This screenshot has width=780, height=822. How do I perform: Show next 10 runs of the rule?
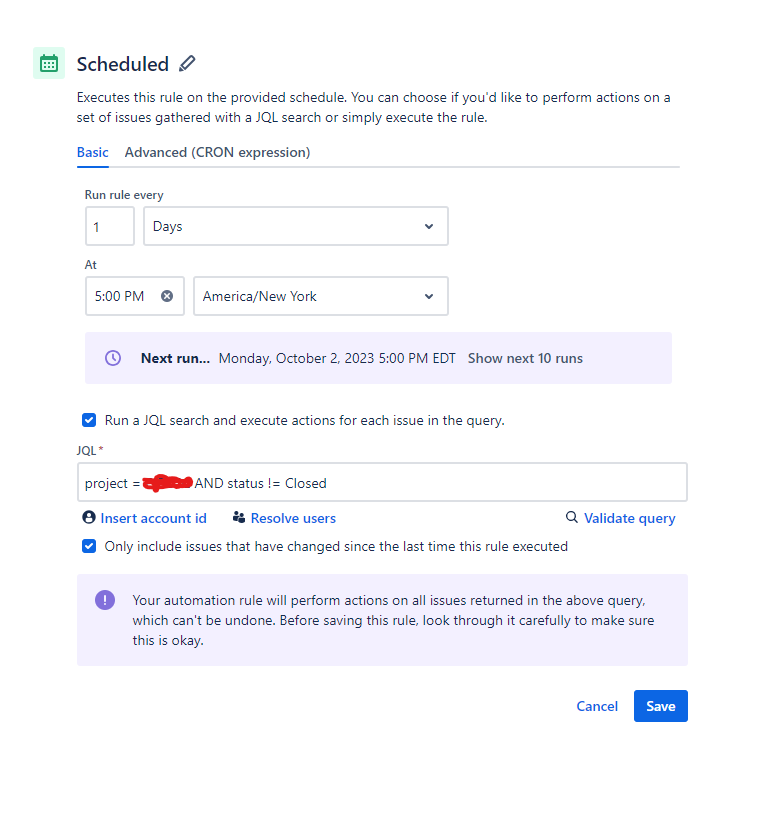click(525, 357)
